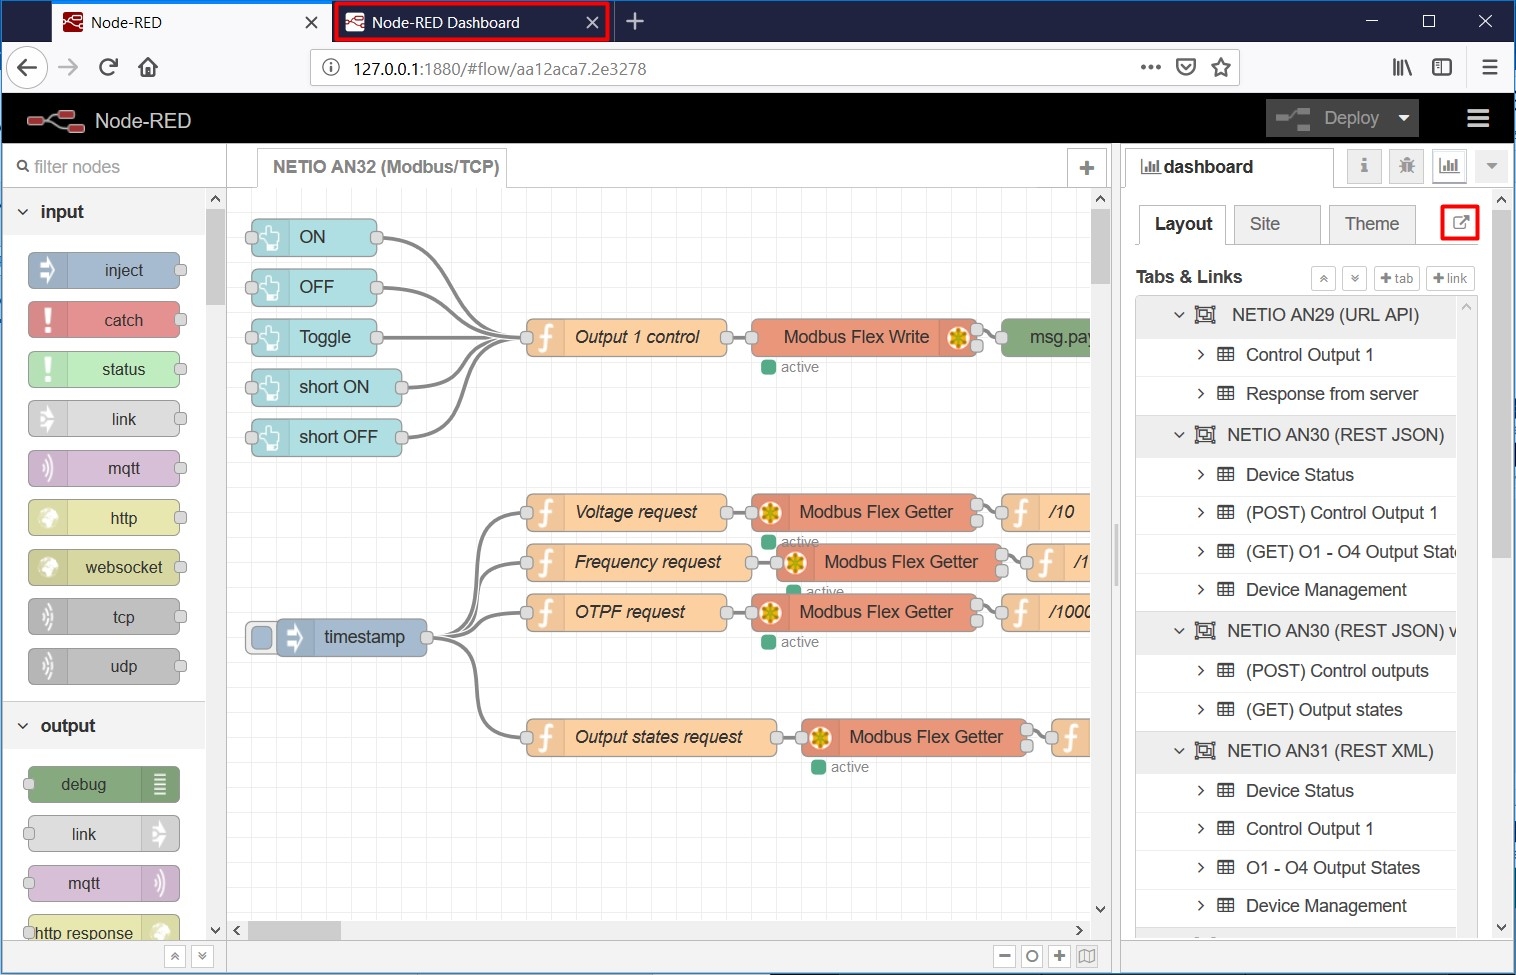Expand (GET) Output states group
The image size is (1516, 975).
coord(1201,710)
